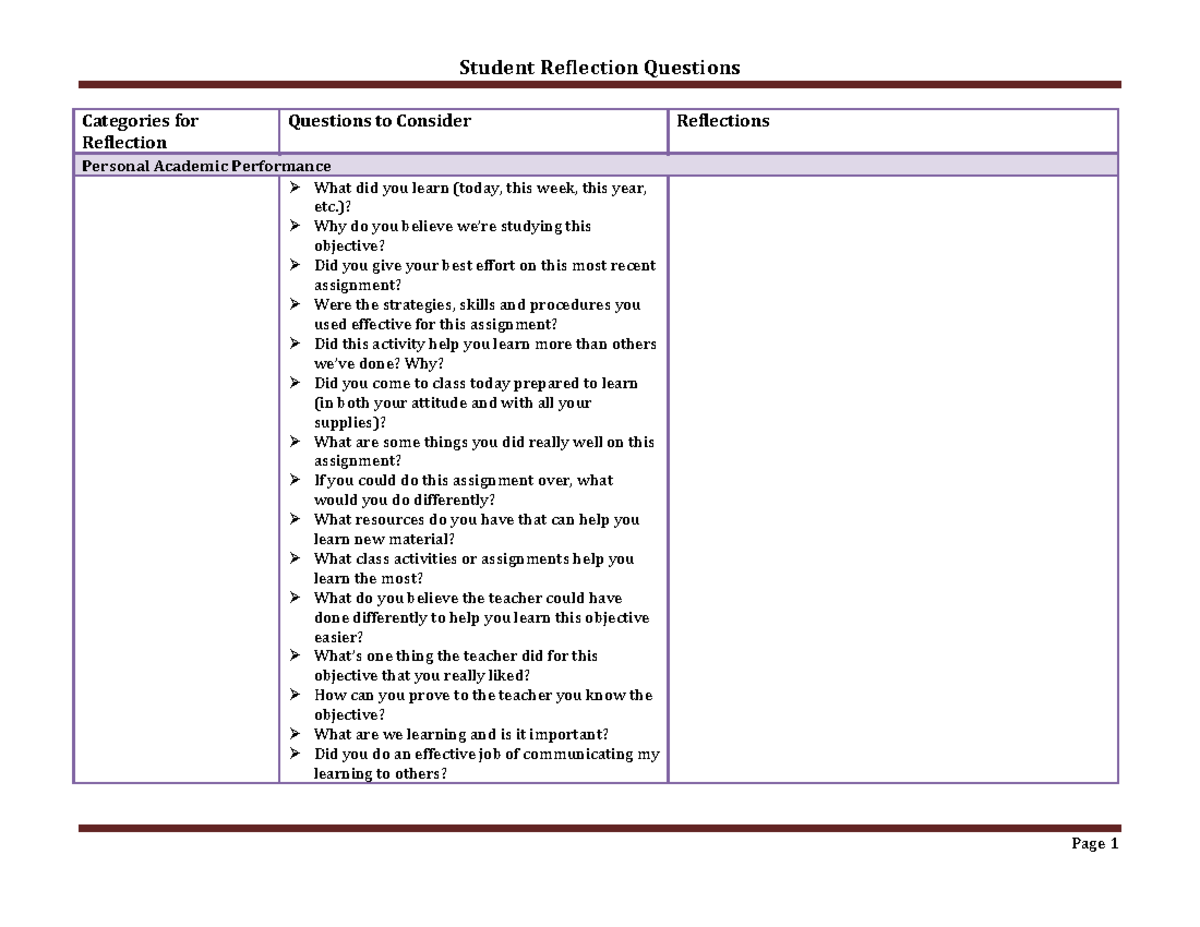The image size is (1200, 927).
Task: Select the Categories for Reflection header cell
Action: (x=140, y=131)
